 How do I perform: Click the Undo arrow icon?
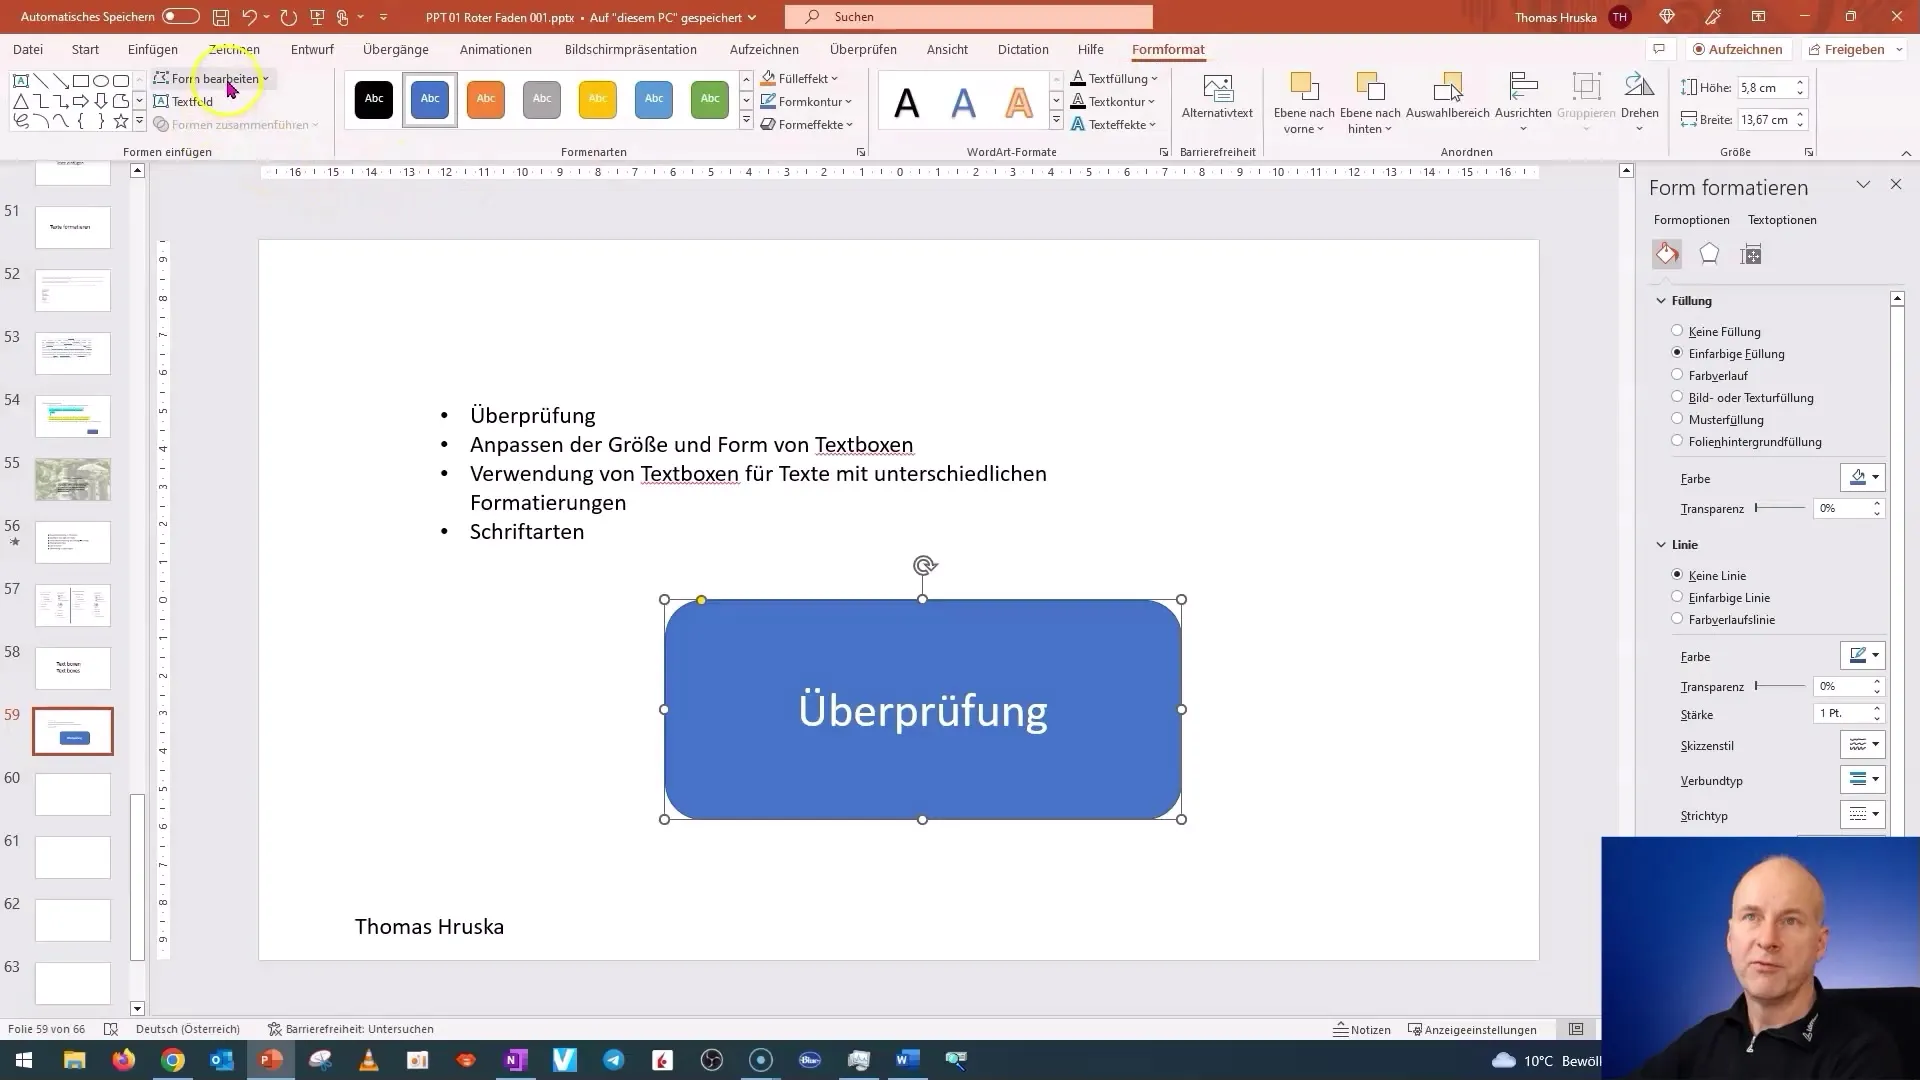click(249, 17)
